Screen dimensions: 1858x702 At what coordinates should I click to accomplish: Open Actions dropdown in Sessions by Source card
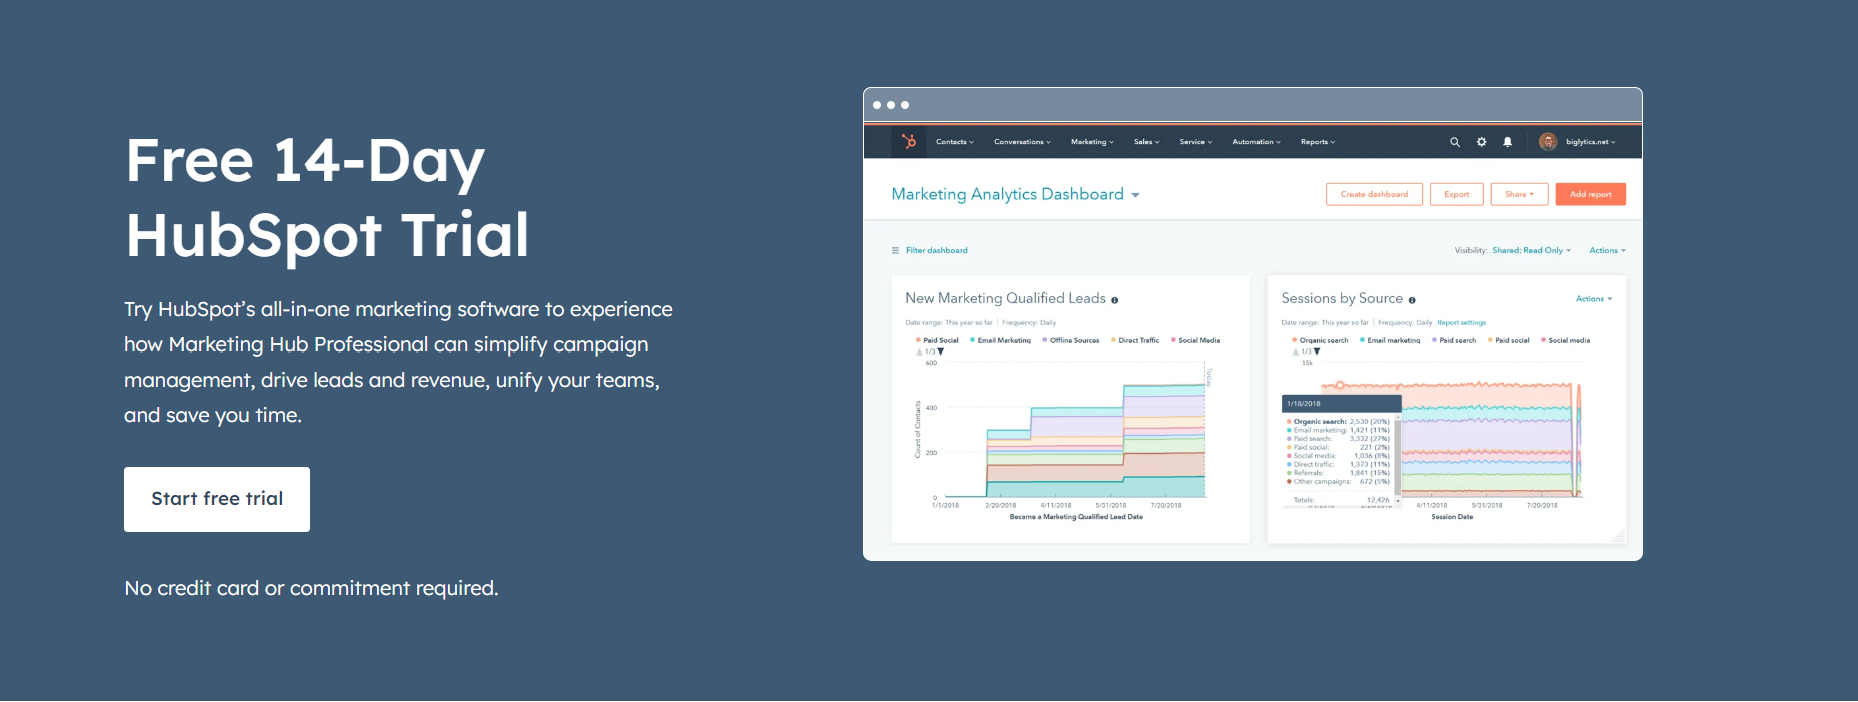1593,299
